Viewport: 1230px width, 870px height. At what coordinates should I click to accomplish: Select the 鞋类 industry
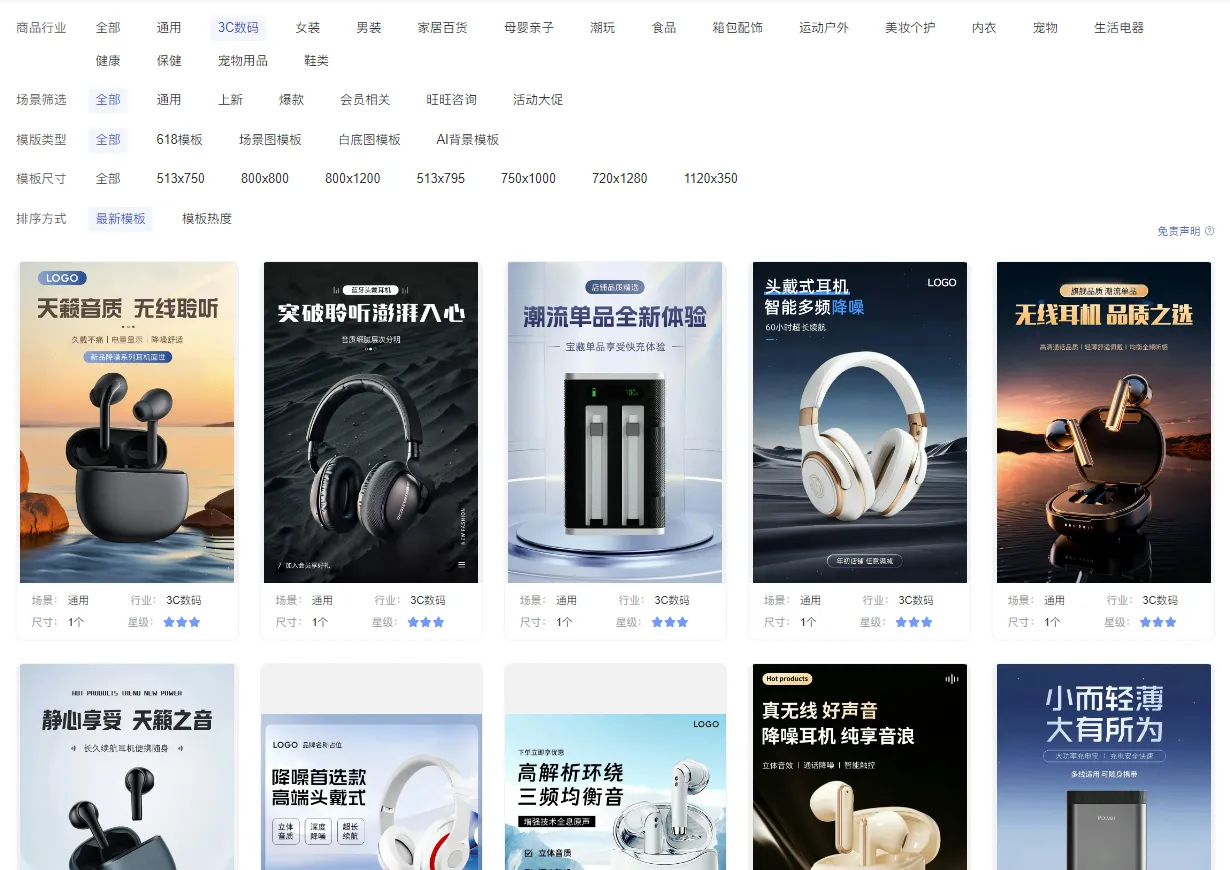tap(316, 61)
